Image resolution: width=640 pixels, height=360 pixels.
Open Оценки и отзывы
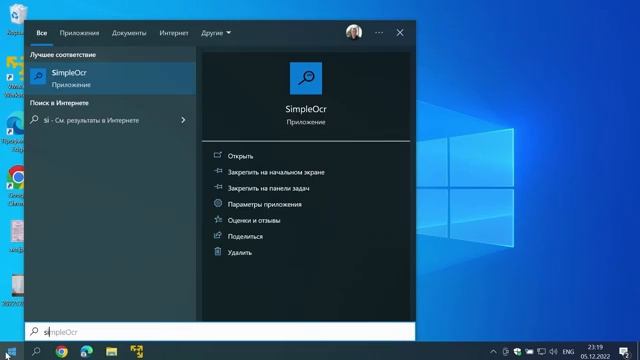click(254, 220)
